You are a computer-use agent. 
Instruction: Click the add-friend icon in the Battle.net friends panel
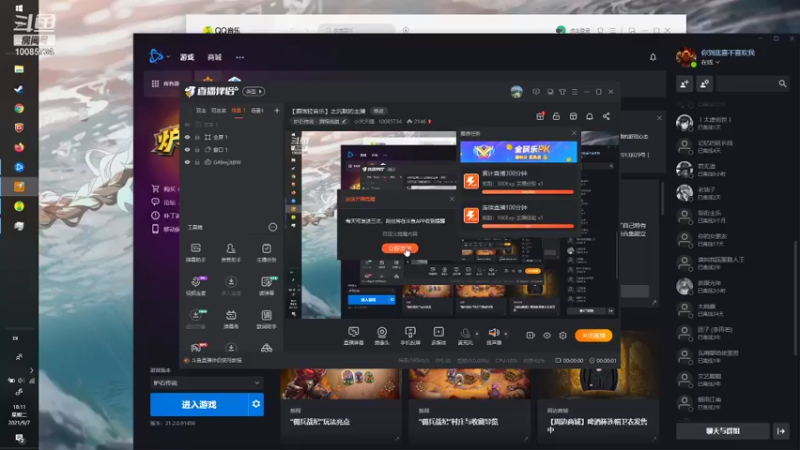(x=684, y=84)
